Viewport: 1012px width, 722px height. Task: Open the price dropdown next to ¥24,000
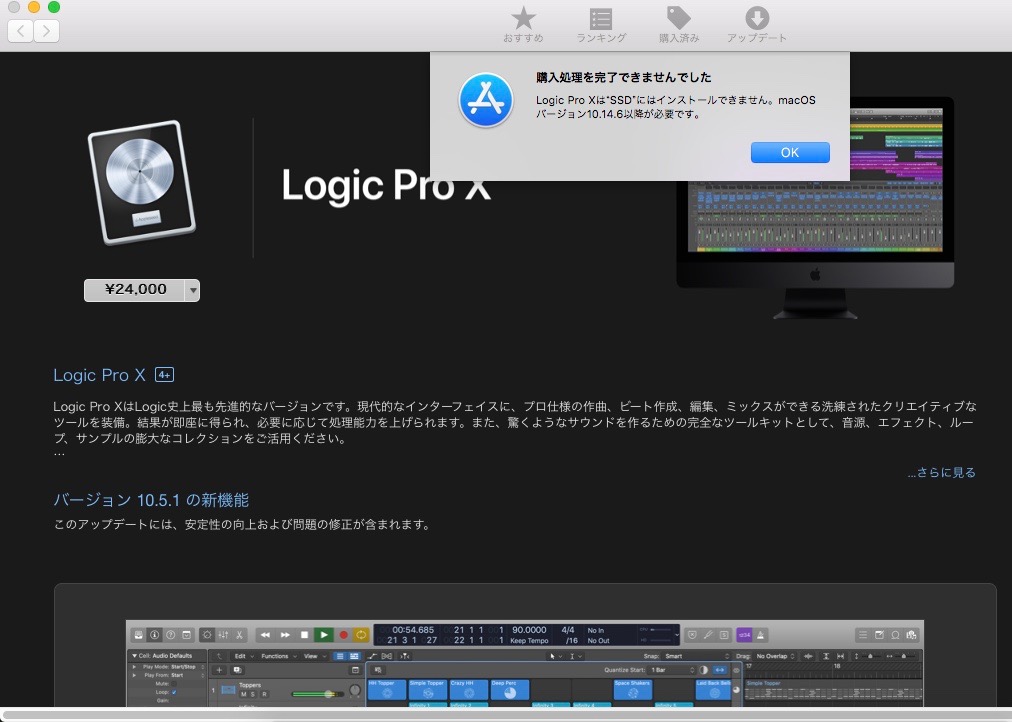[x=192, y=290]
